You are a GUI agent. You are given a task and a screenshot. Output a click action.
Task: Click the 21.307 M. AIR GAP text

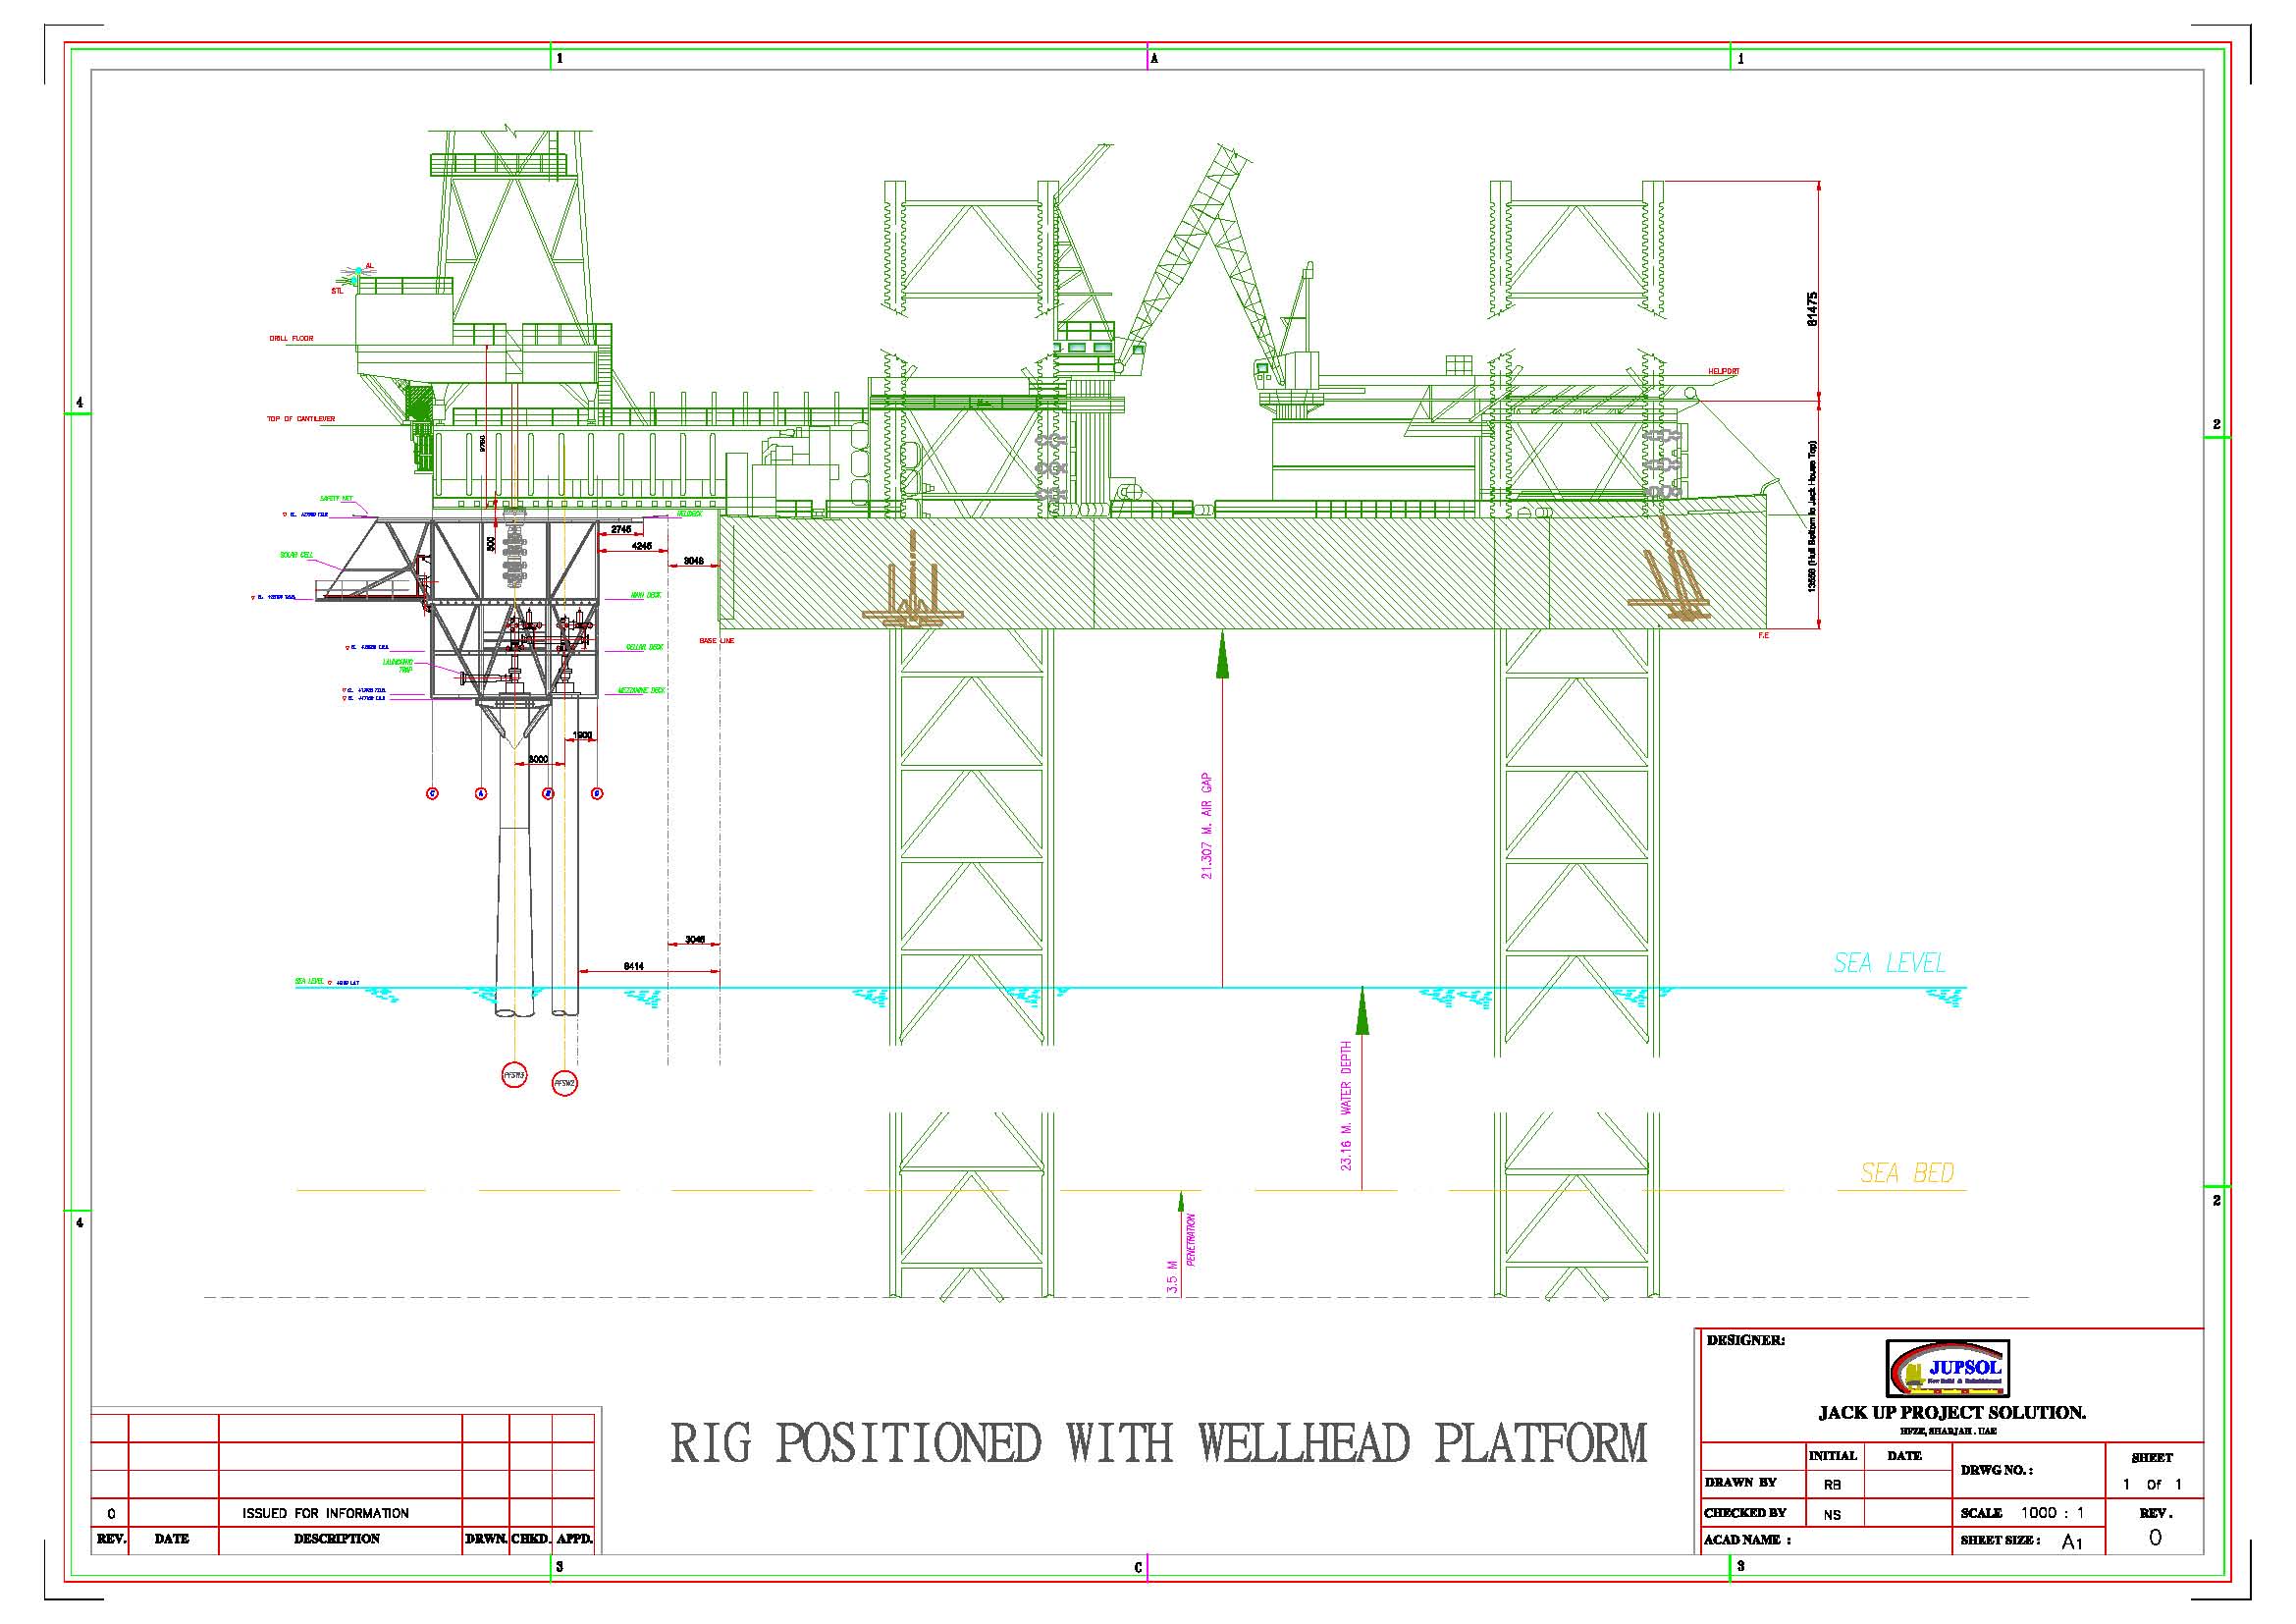[x=1207, y=826]
